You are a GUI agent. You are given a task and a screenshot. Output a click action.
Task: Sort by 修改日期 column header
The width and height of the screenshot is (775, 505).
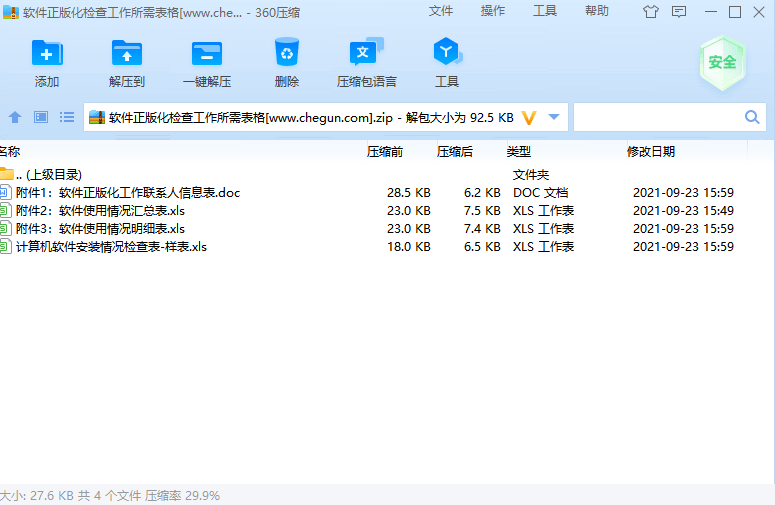(651, 152)
